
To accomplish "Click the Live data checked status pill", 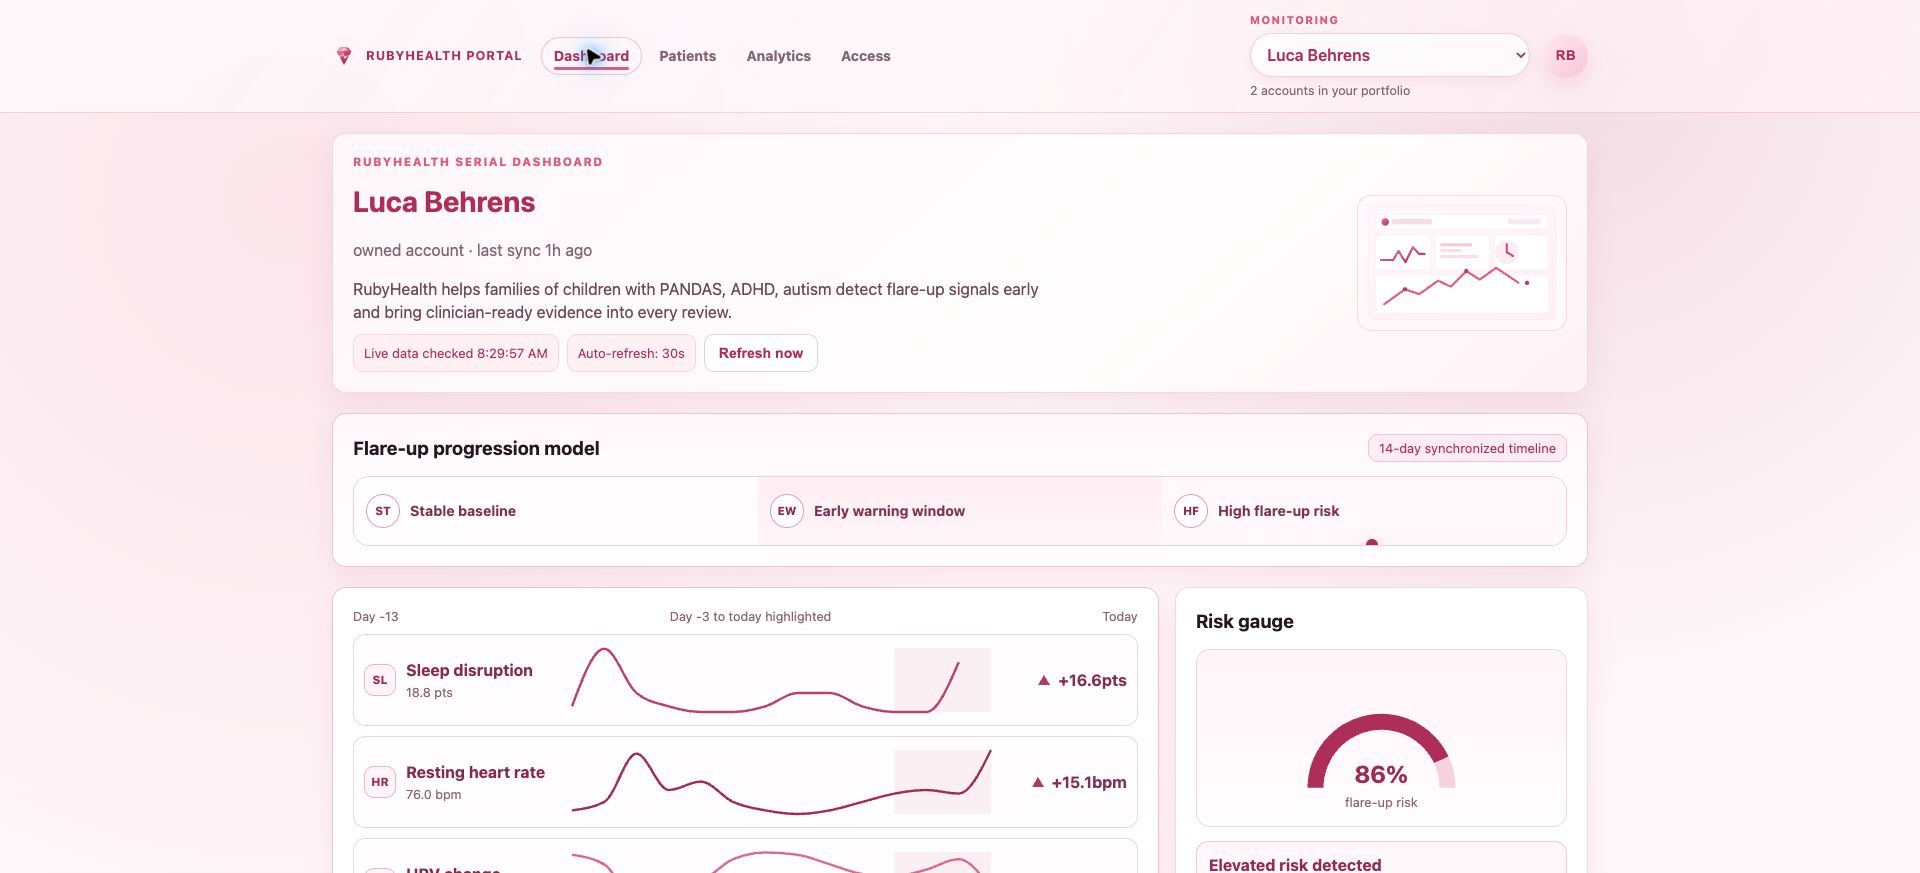I will click(x=455, y=353).
